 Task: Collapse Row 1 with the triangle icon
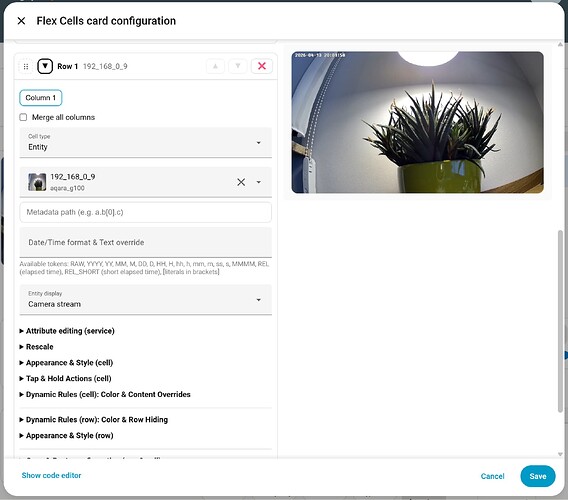click(45, 66)
